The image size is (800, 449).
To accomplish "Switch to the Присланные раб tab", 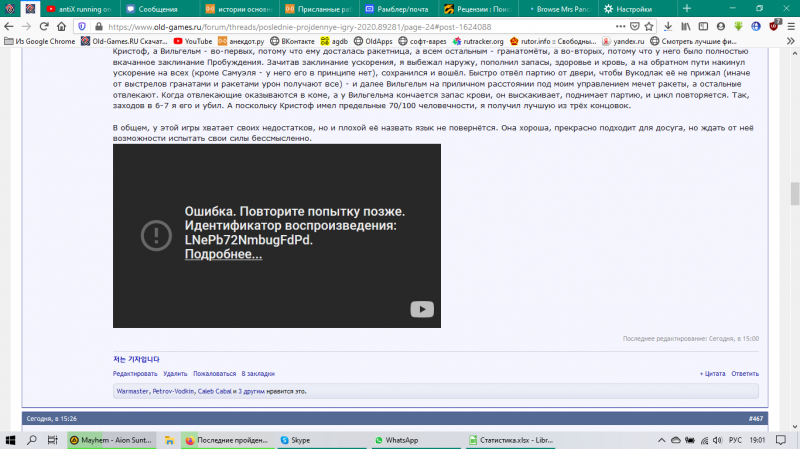I will (319, 9).
